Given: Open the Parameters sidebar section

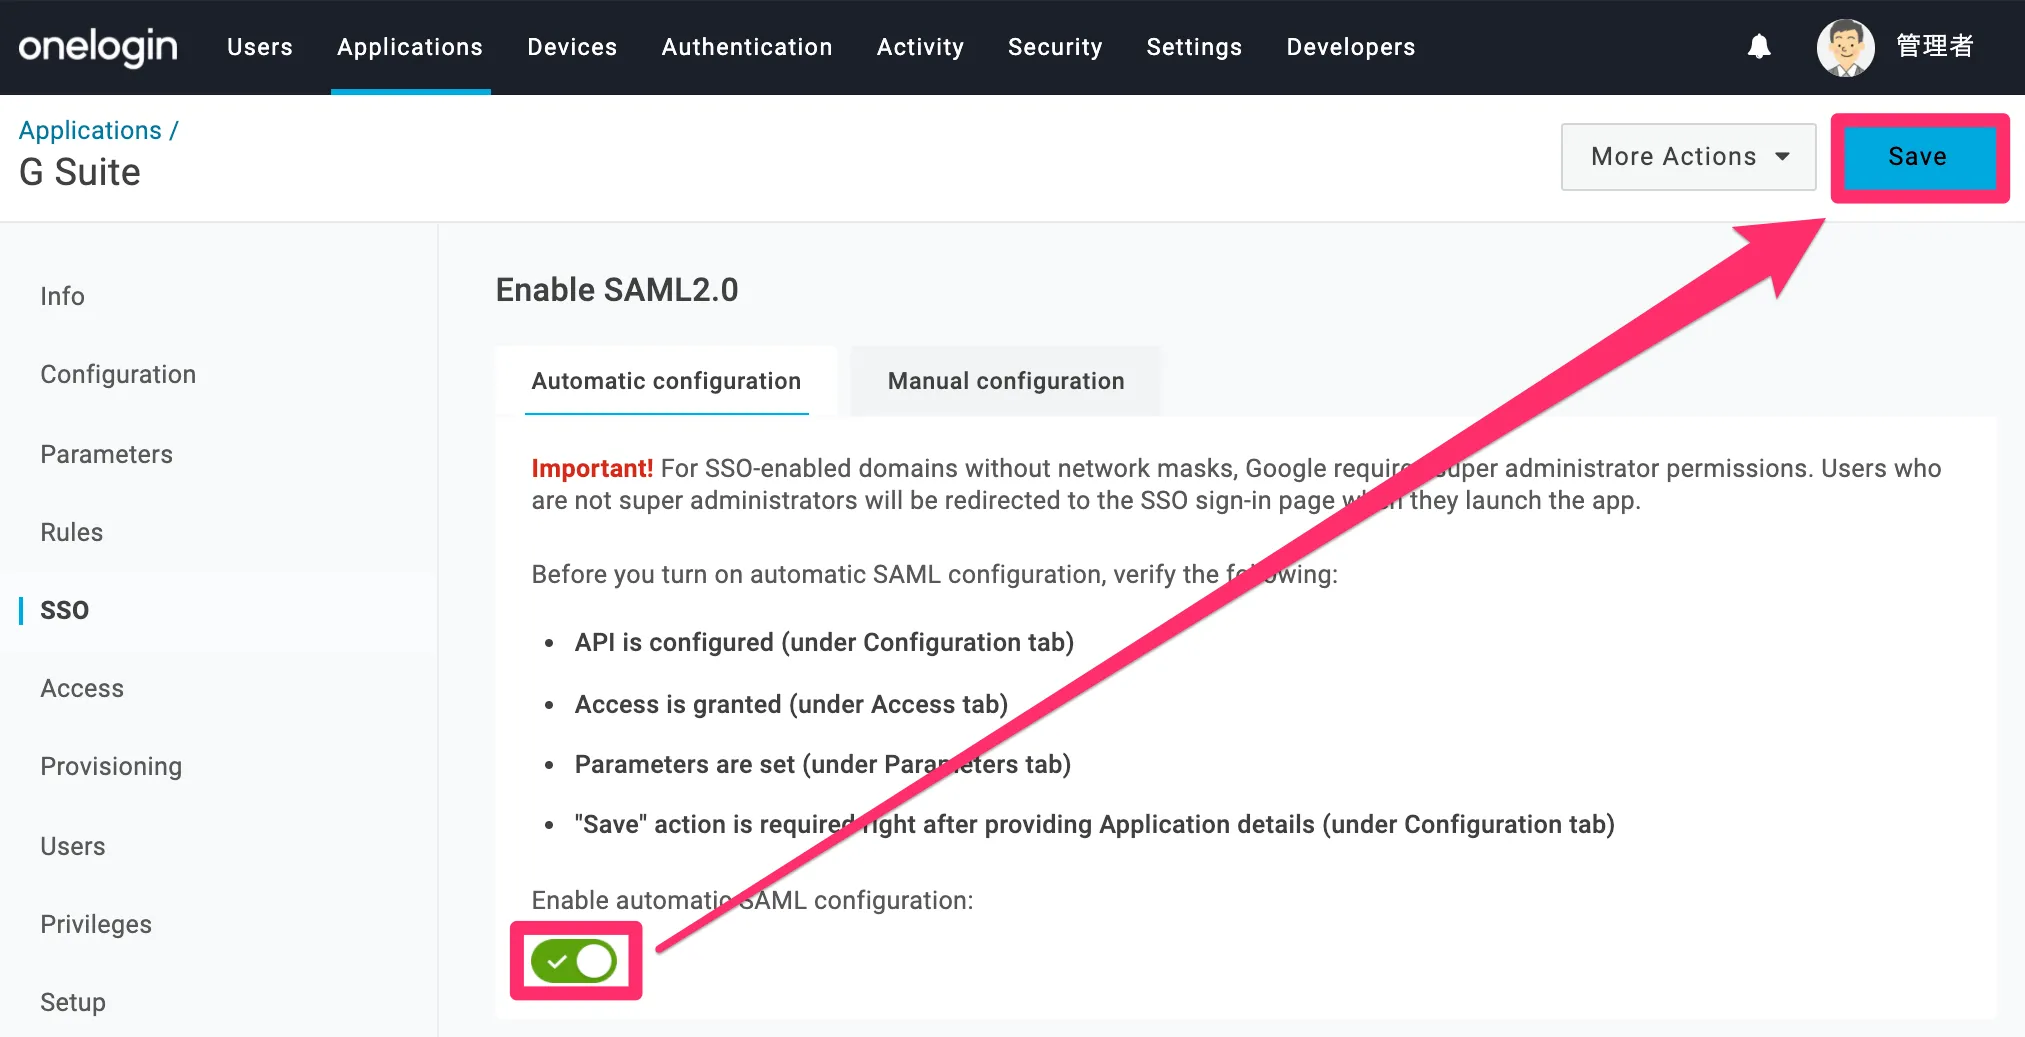Looking at the screenshot, I should point(106,454).
